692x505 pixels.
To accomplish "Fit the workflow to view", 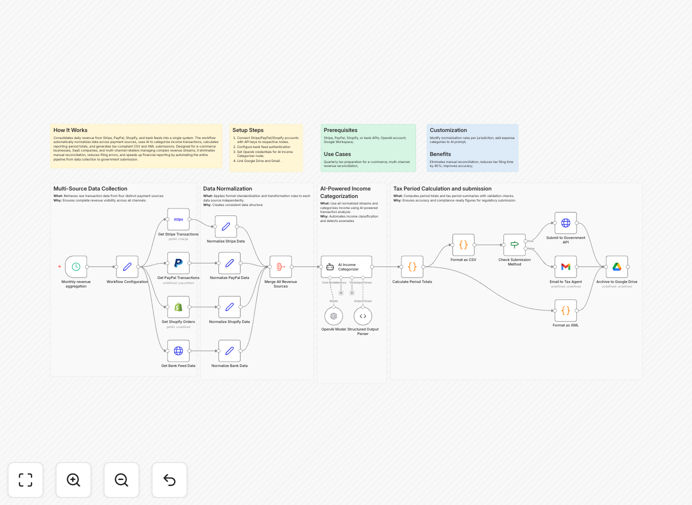I will (26, 480).
